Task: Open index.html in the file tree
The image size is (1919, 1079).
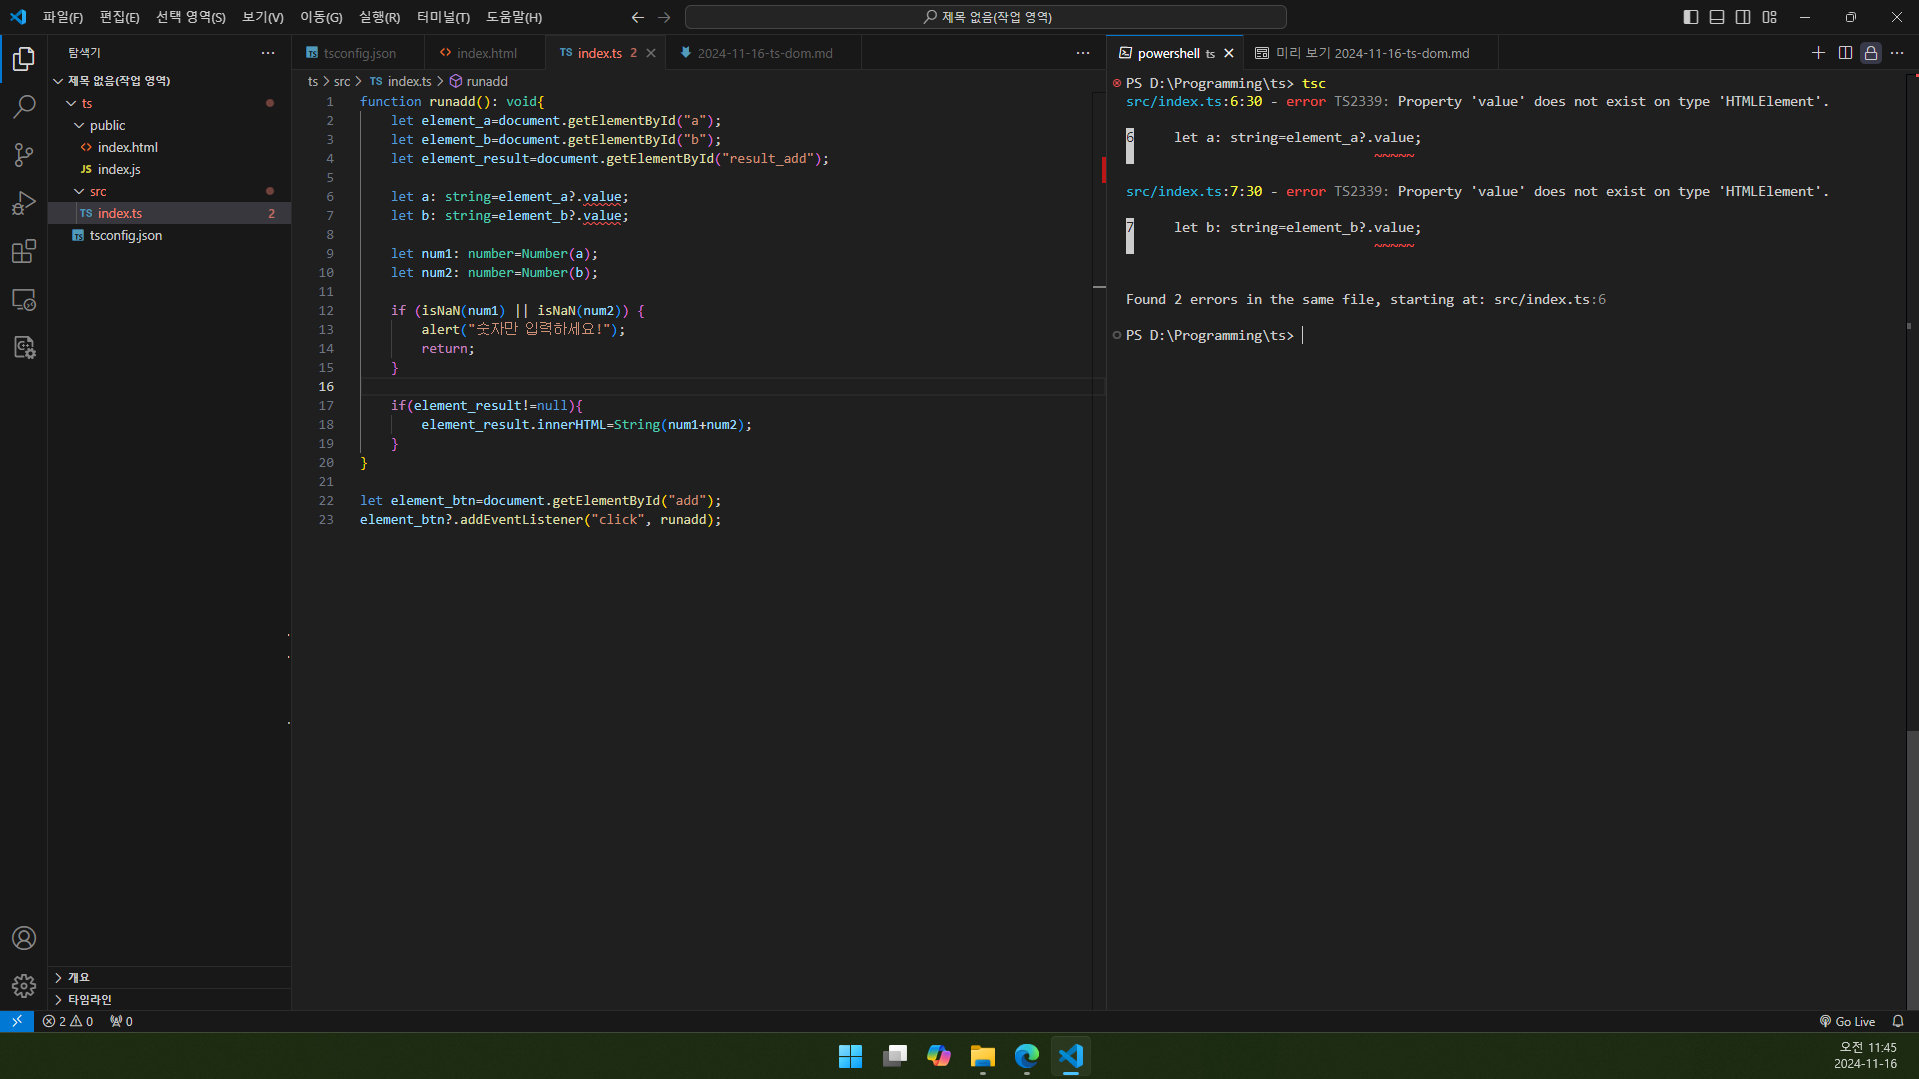Action: tap(170, 147)
